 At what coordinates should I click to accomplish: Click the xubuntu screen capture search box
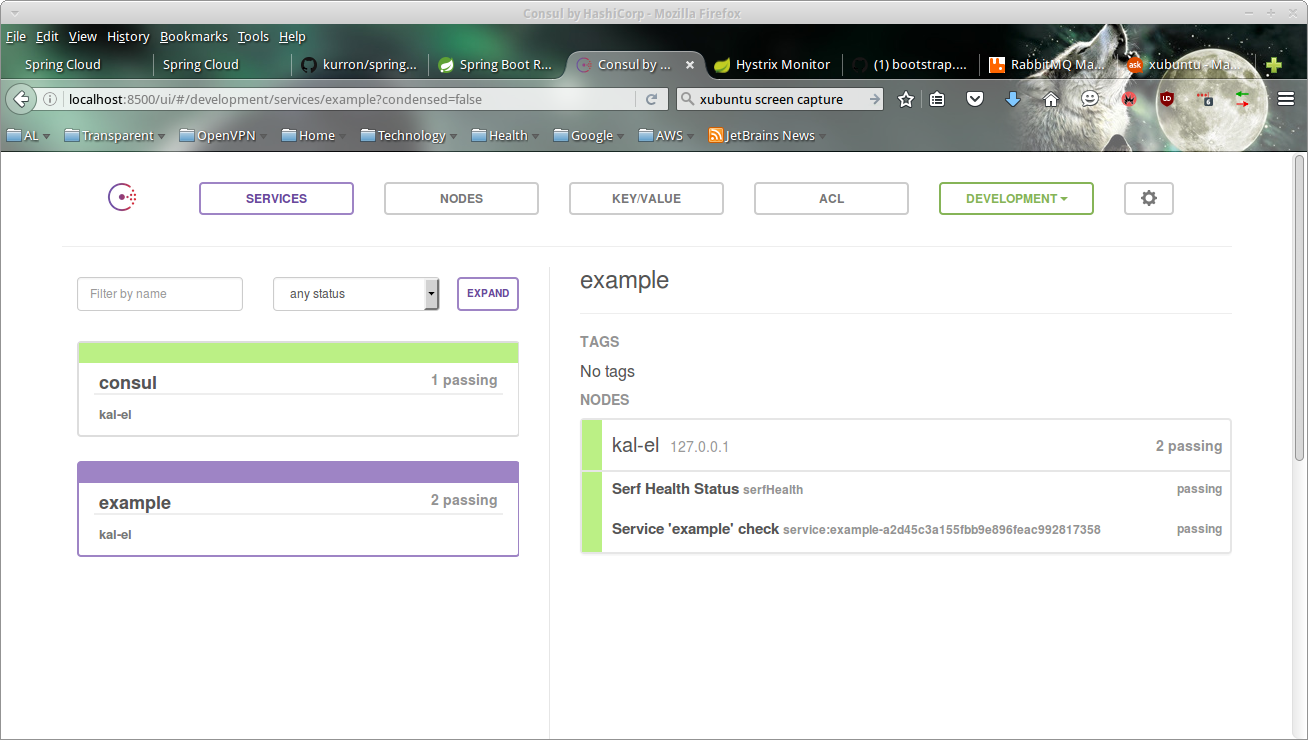(780, 99)
